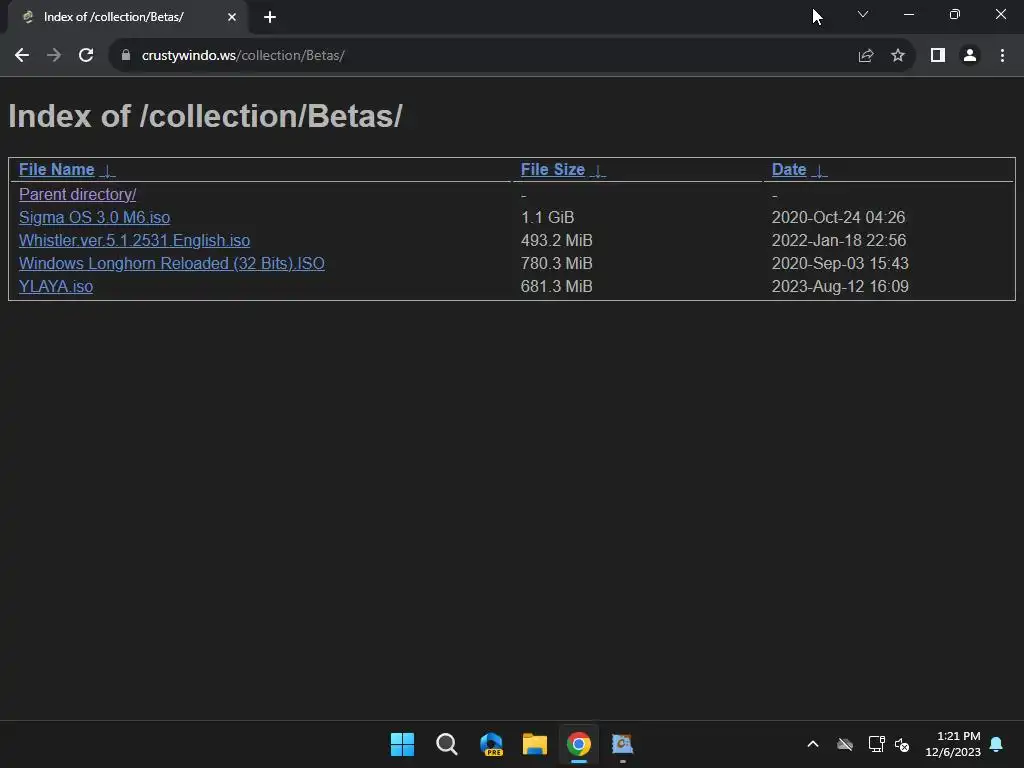Expand the system tray hidden icons chevron
The width and height of the screenshot is (1024, 768).
click(813, 744)
